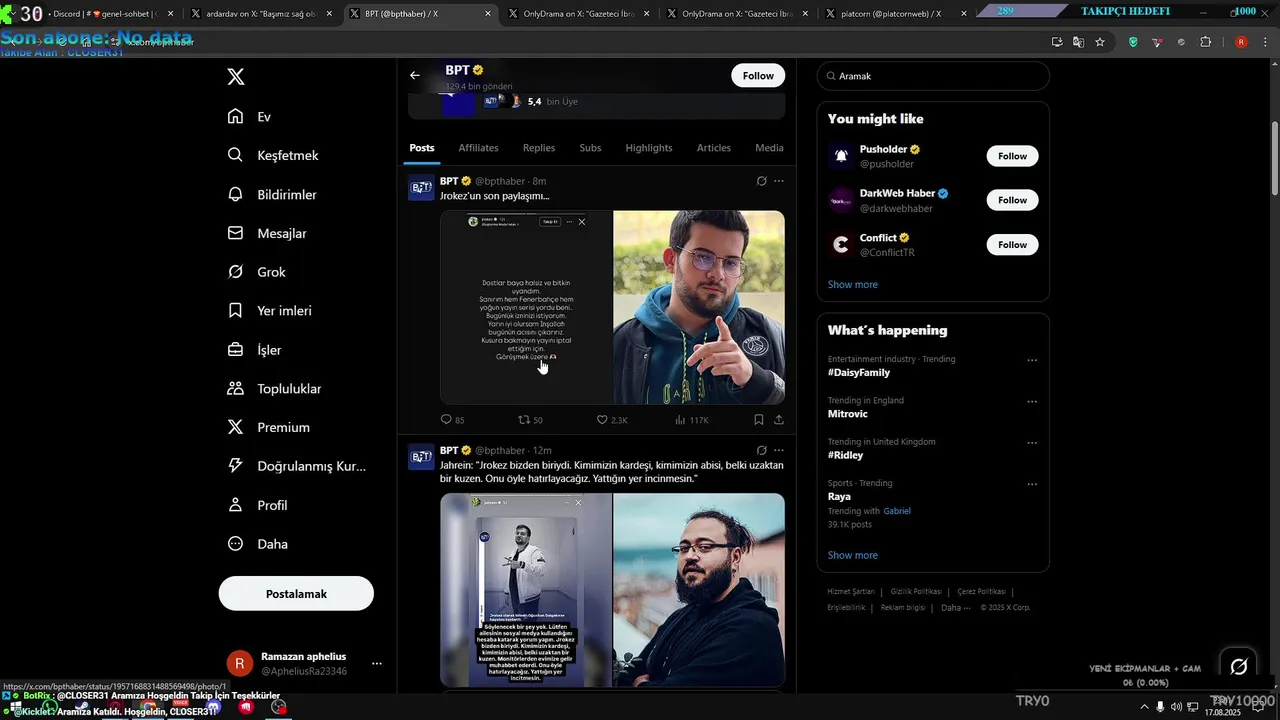Image resolution: width=1280 pixels, height=720 pixels.
Task: Open more menu on 8m BPT post
Action: coord(779,181)
